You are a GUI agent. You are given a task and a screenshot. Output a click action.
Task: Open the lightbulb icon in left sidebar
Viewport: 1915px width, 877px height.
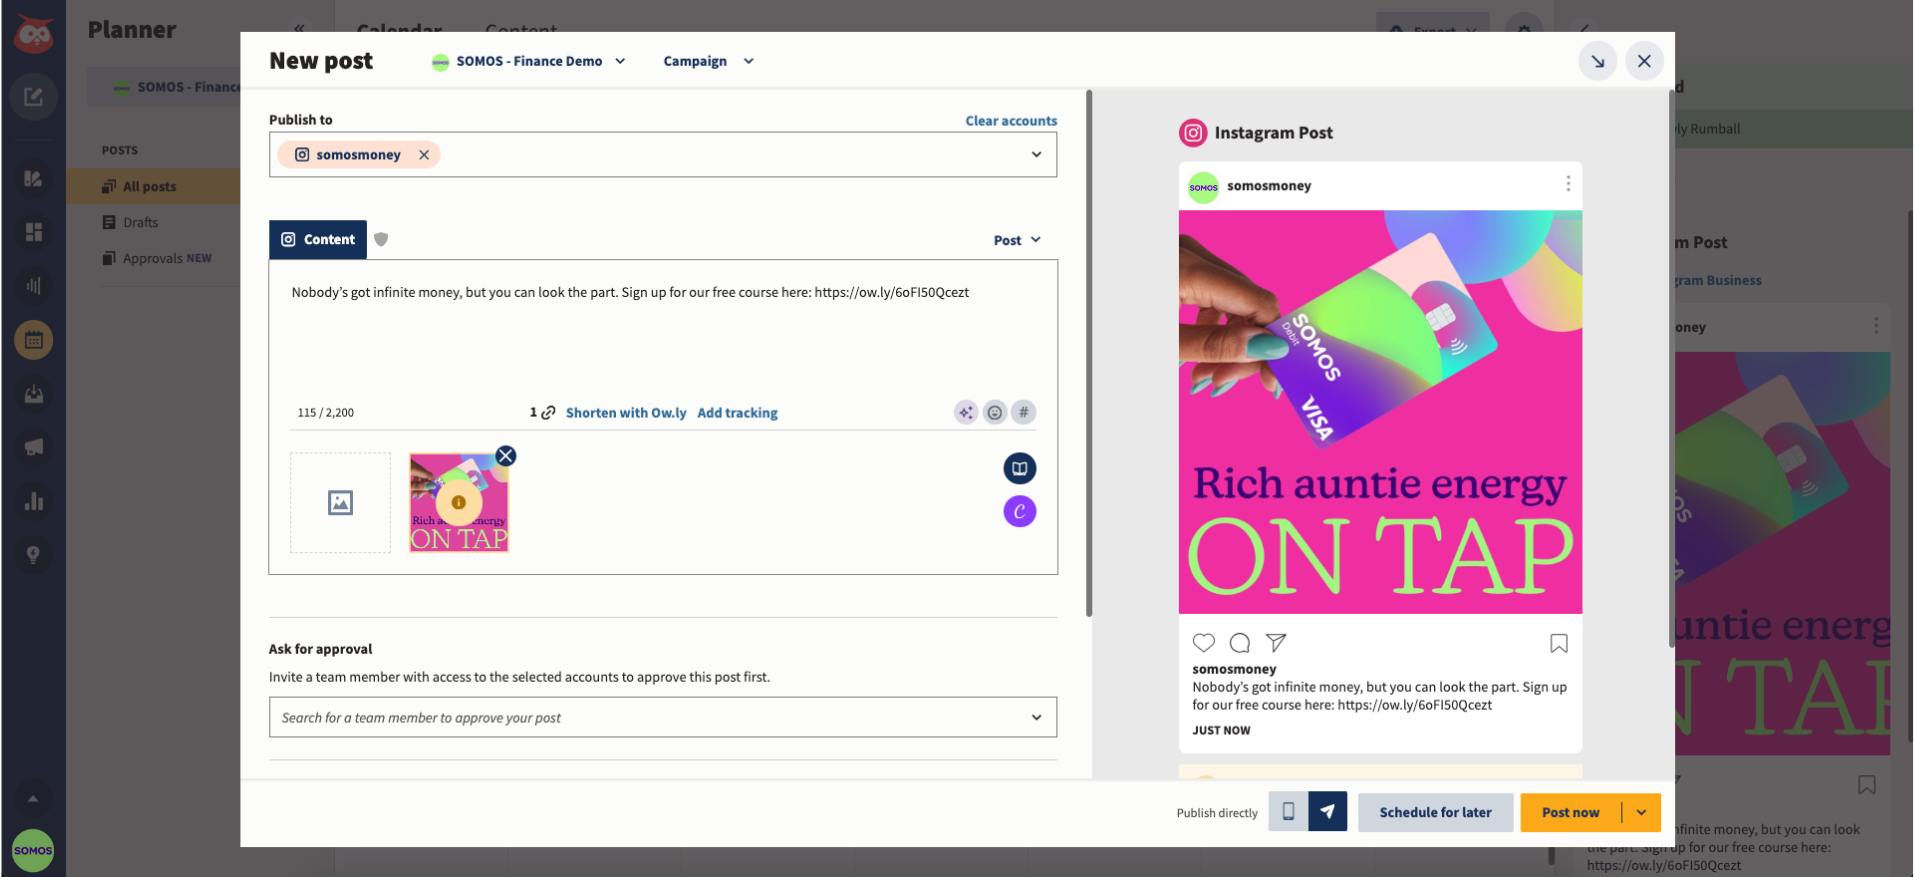33,555
